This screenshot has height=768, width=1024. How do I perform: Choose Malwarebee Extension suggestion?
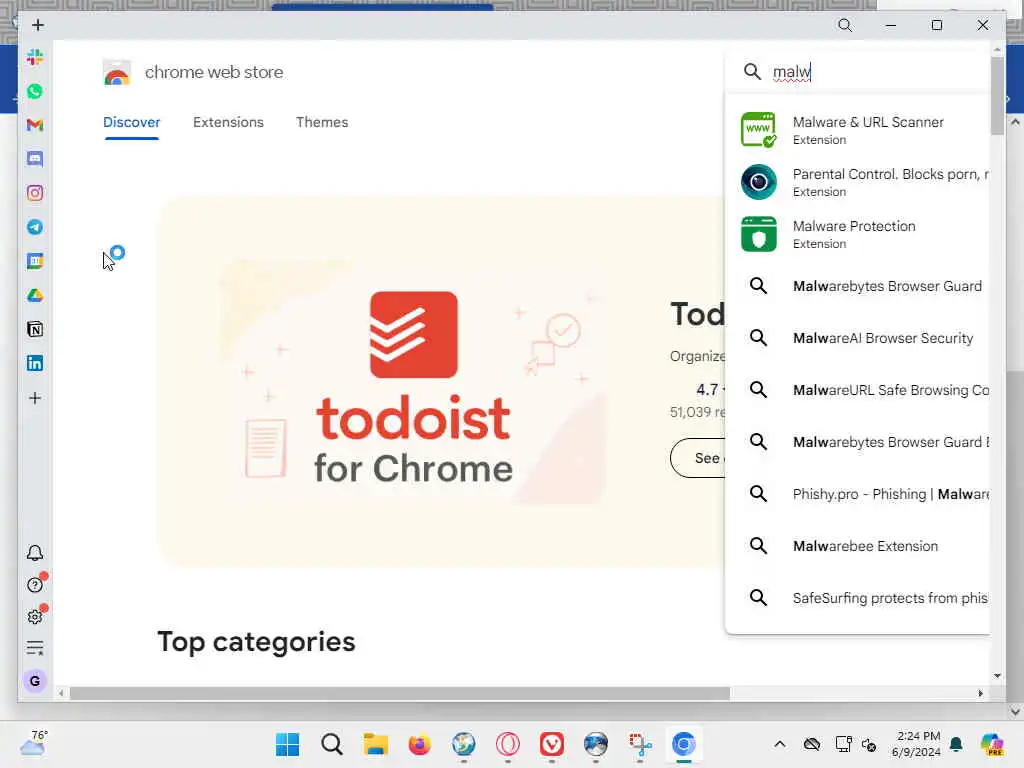click(857, 546)
